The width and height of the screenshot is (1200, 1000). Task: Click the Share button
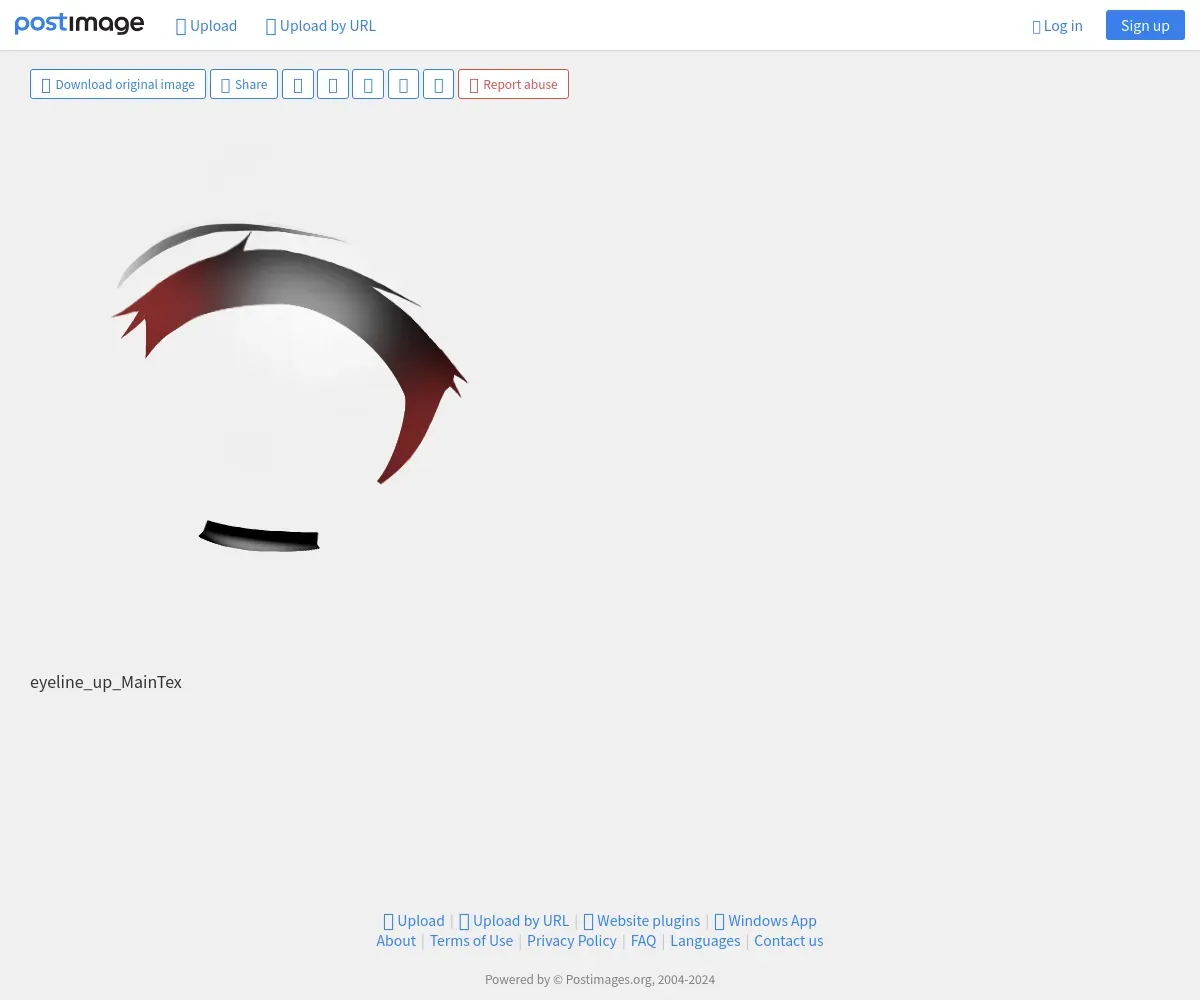(244, 84)
